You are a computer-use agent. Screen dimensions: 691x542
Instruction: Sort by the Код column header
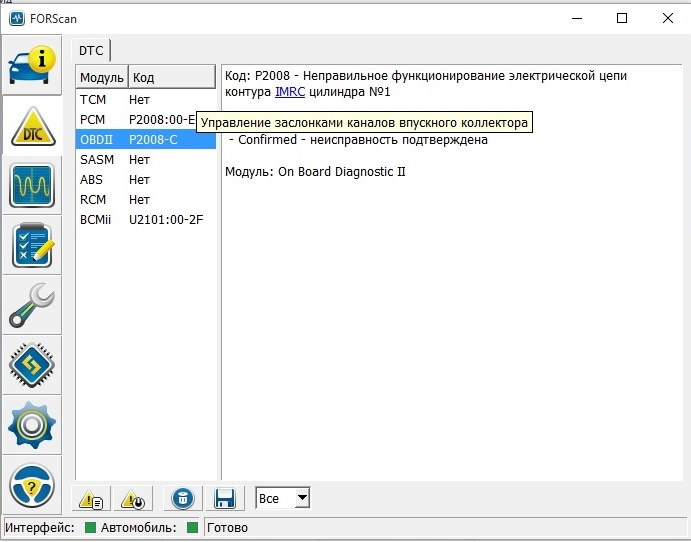click(x=172, y=78)
